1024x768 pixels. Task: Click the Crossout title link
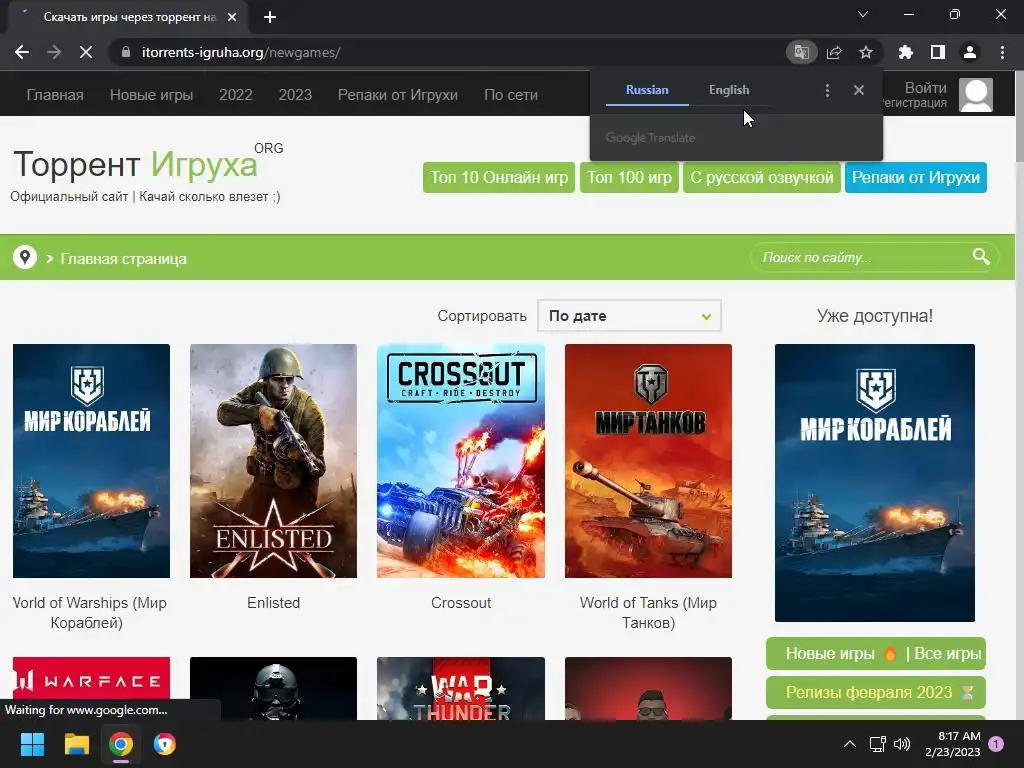461,603
